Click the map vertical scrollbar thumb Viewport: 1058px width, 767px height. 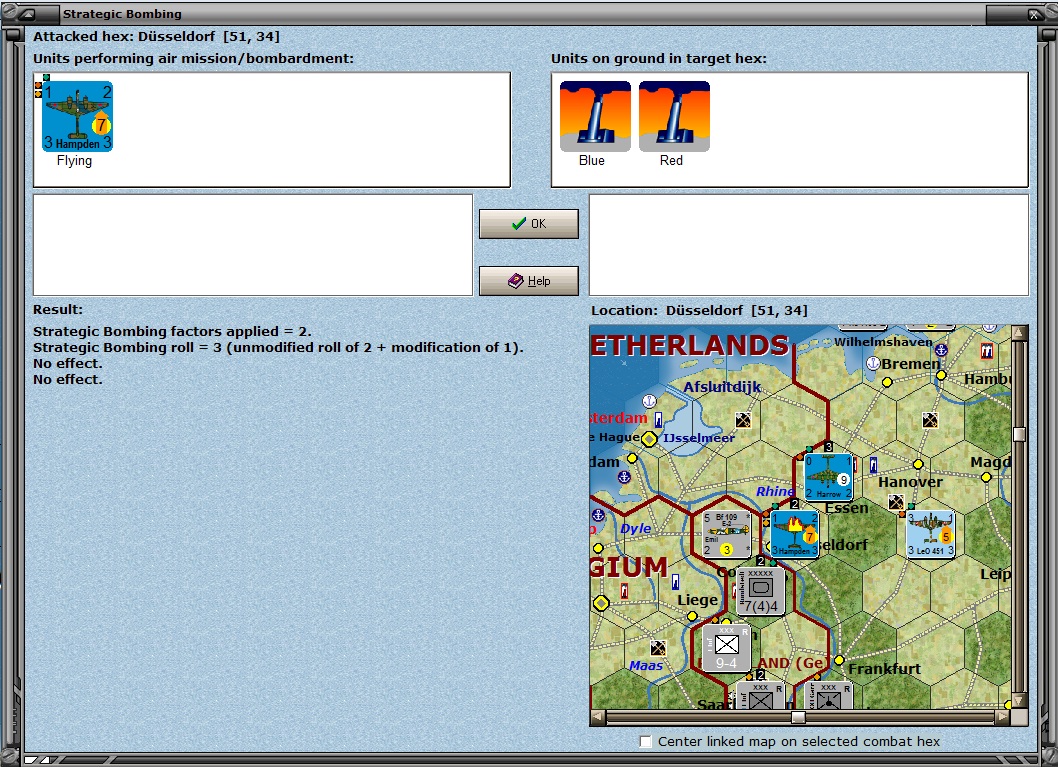tap(1020, 434)
